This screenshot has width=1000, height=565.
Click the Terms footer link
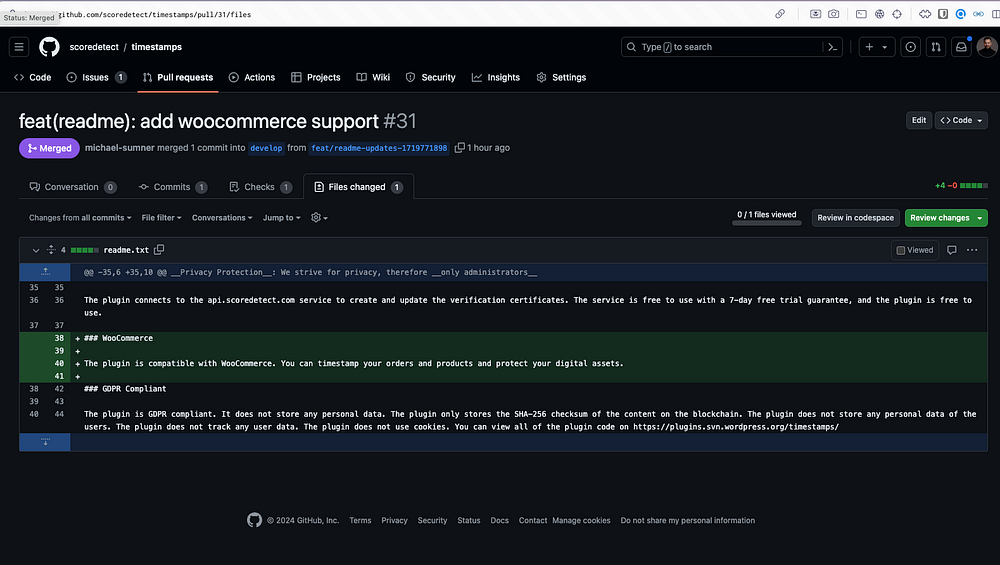click(360, 520)
